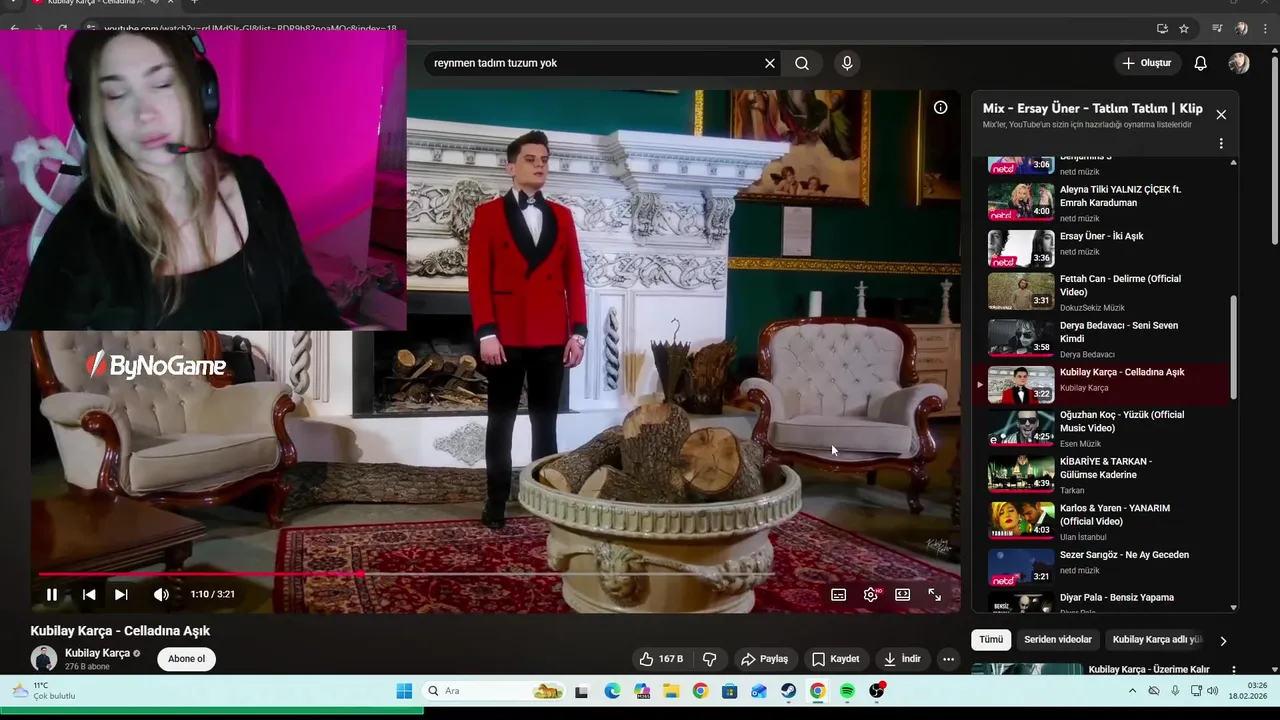The image size is (1280, 720).
Task: Open Oğuzhan Koç - Yüzük thumbnail
Action: [x=1021, y=428]
